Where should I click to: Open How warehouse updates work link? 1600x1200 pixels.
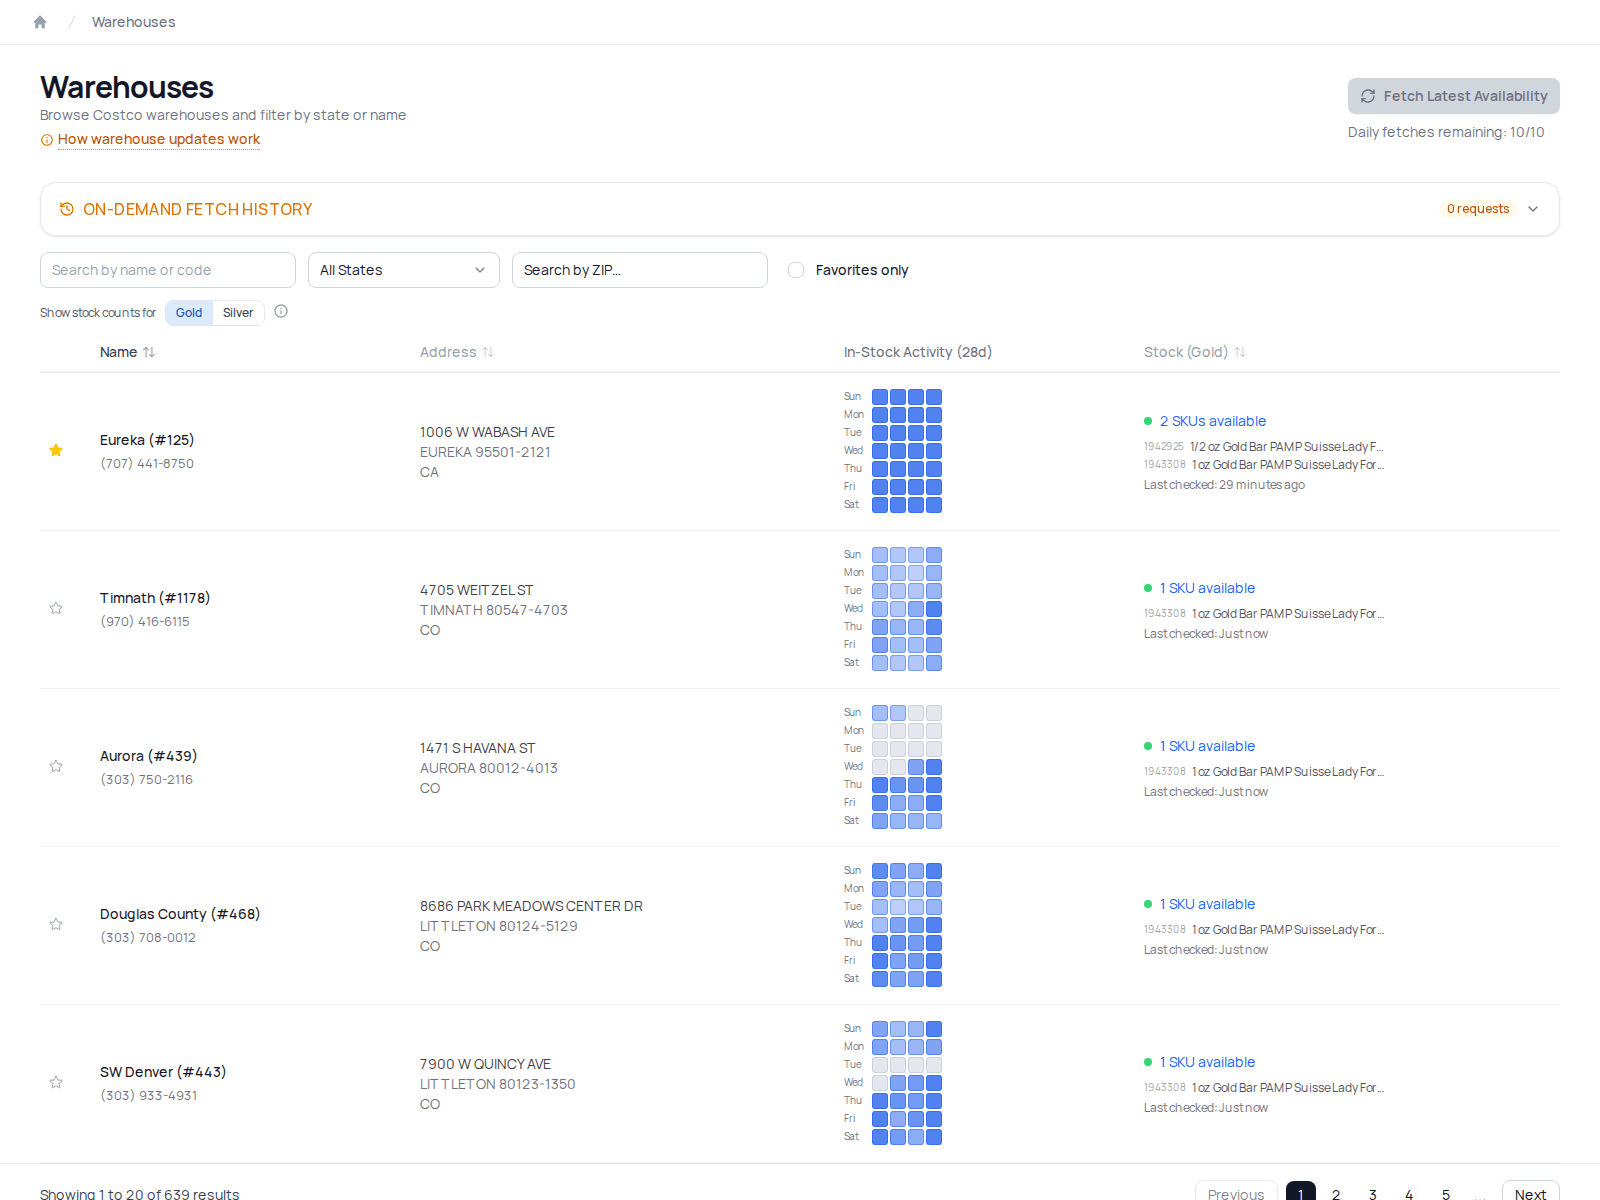click(x=159, y=139)
